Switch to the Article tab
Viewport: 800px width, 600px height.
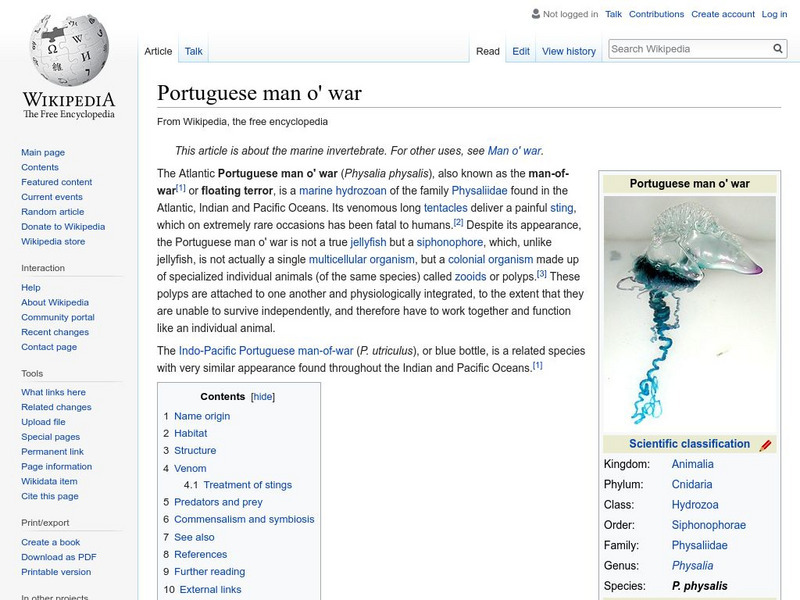(x=158, y=51)
